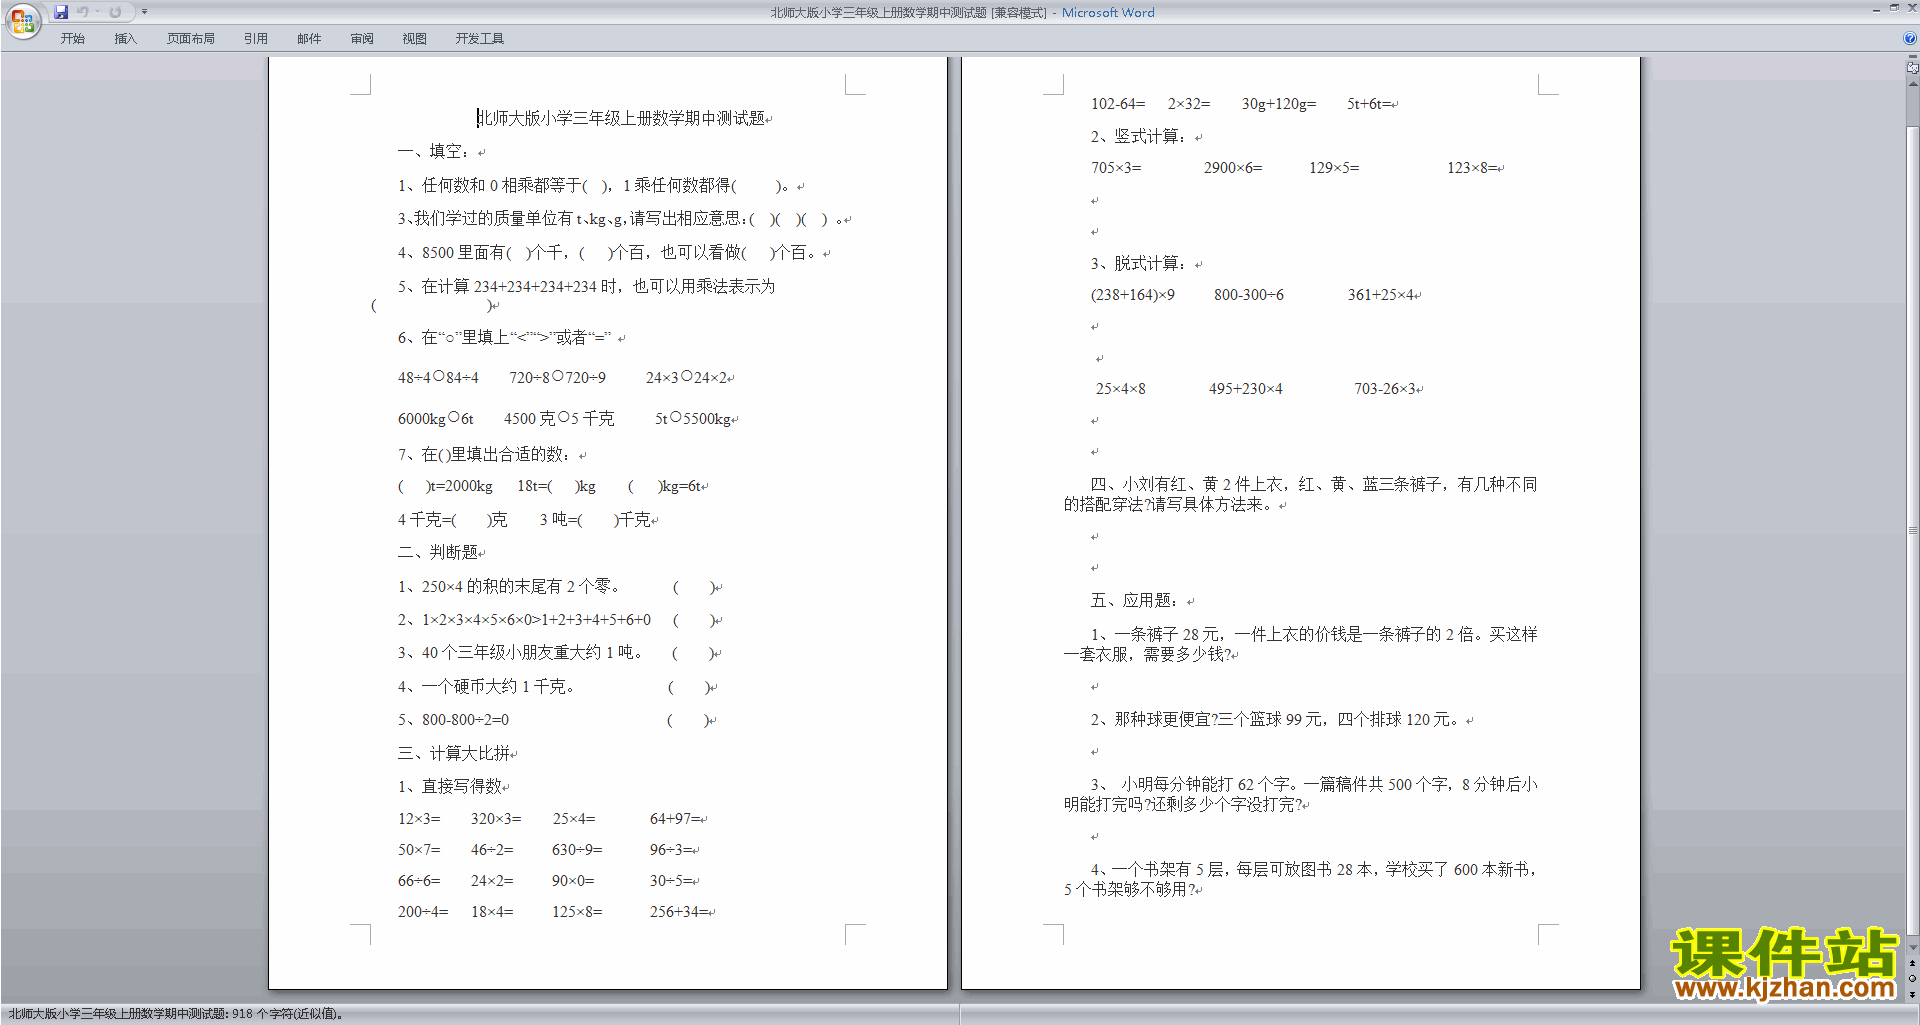
Task: Click the scrollbar down arrow
Action: point(1913,948)
